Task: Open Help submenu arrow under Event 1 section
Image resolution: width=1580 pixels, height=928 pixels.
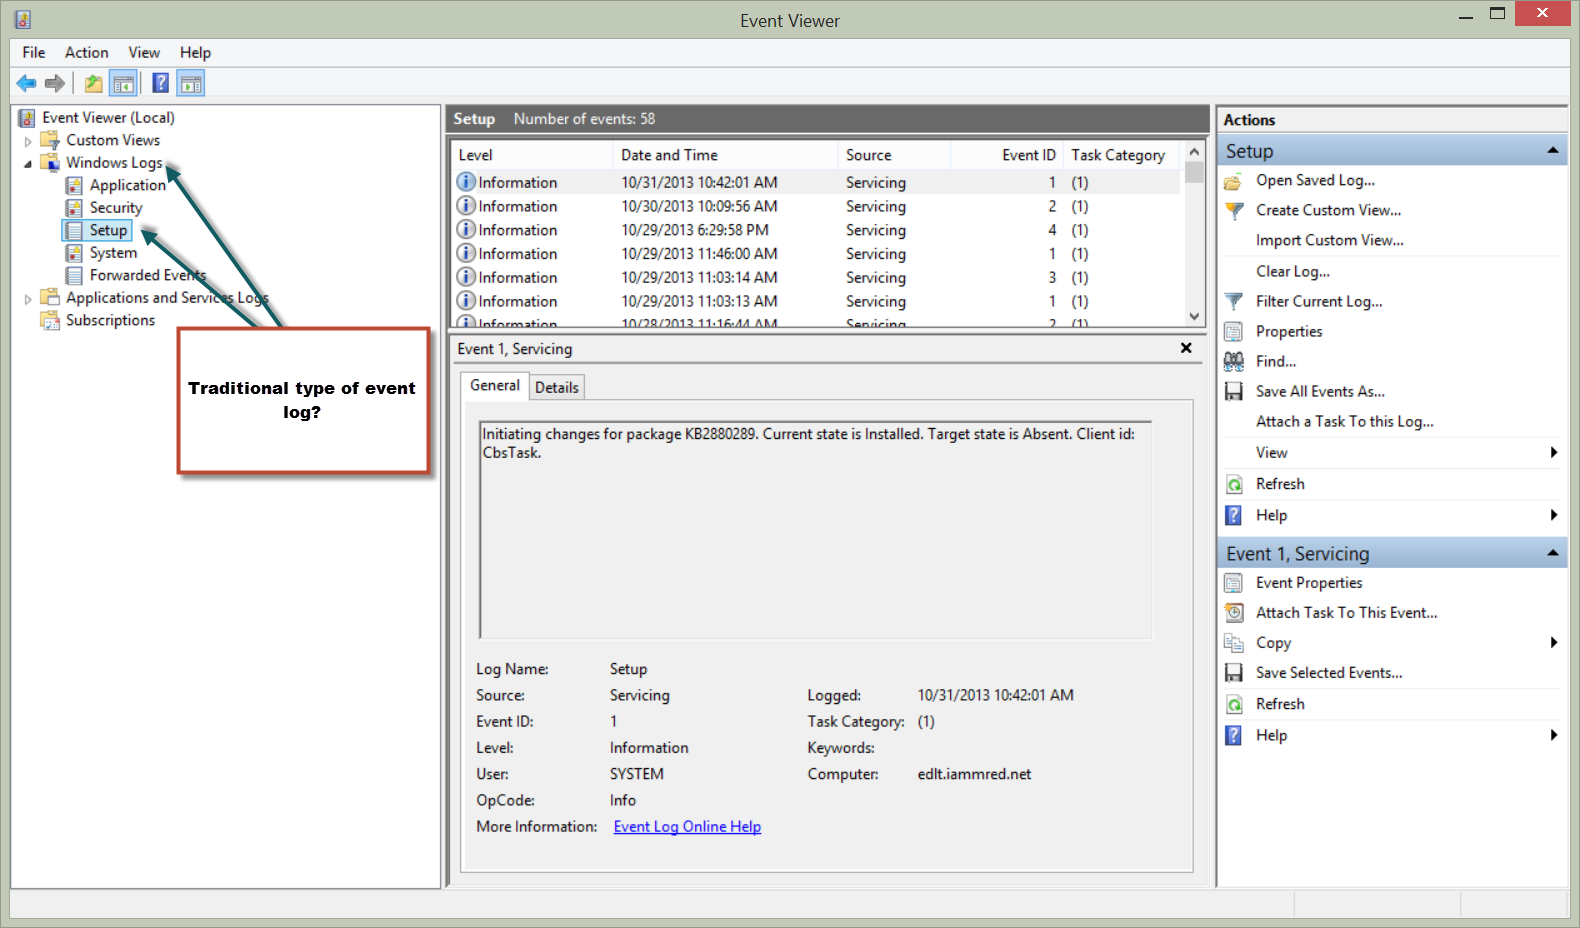Action: tap(1554, 736)
